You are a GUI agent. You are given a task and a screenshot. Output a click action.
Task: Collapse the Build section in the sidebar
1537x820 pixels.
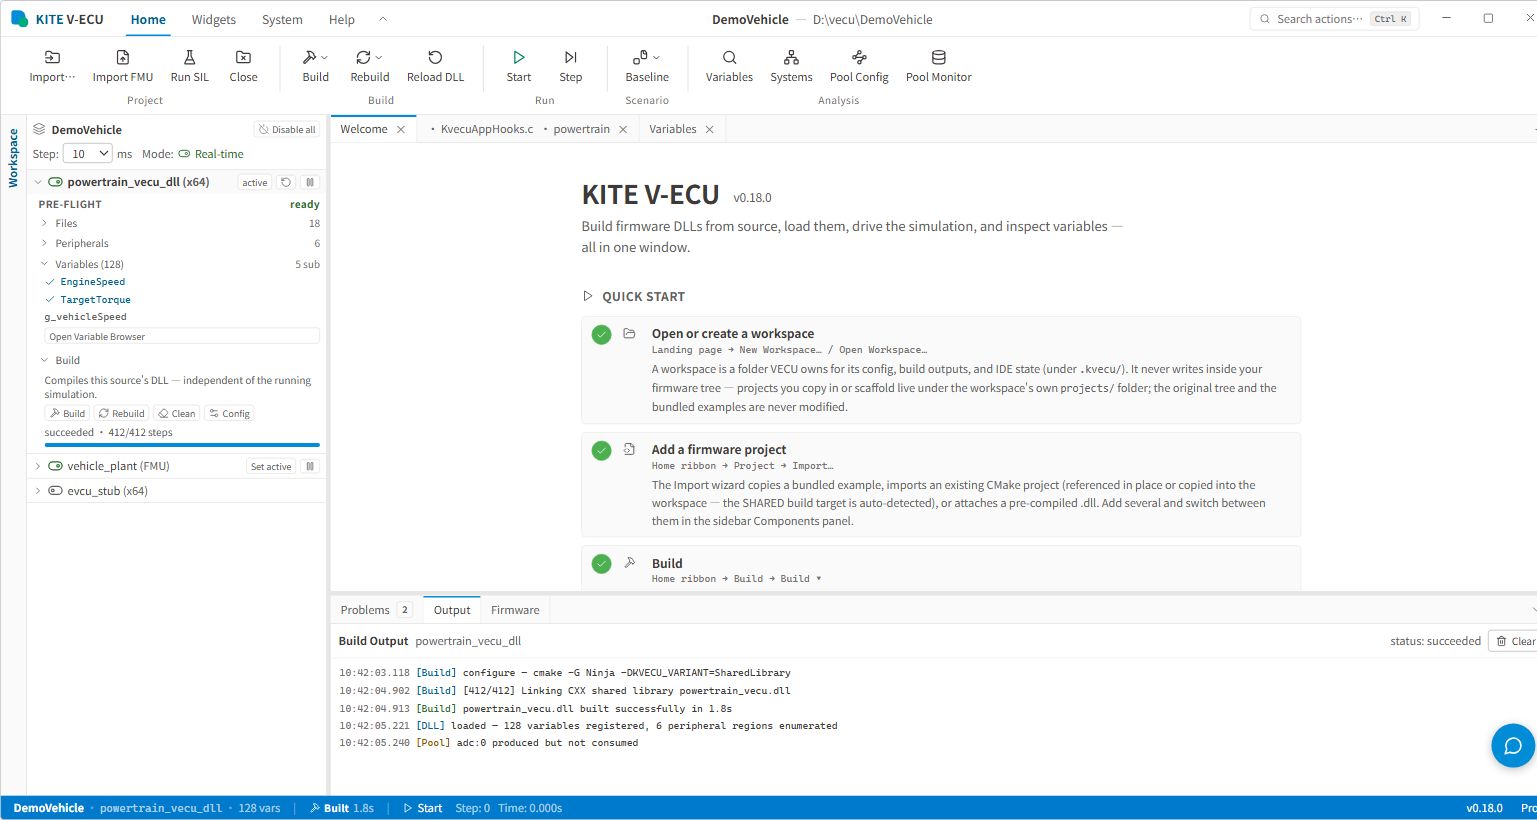44,360
